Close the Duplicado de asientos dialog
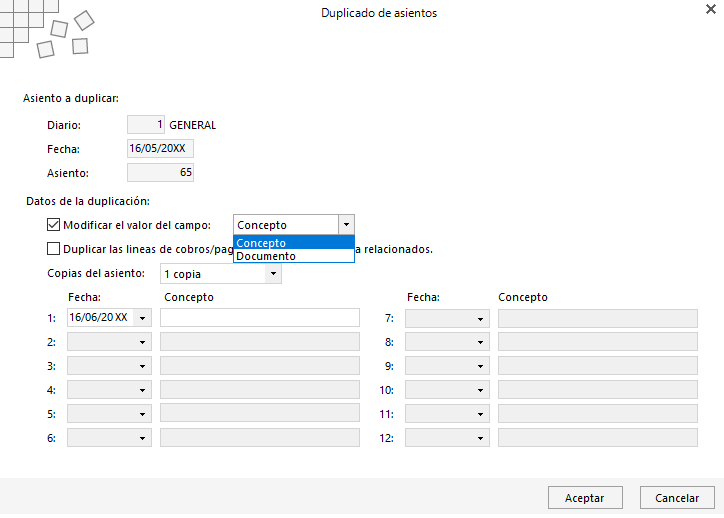Viewport: 724px width, 518px height. 711,9
